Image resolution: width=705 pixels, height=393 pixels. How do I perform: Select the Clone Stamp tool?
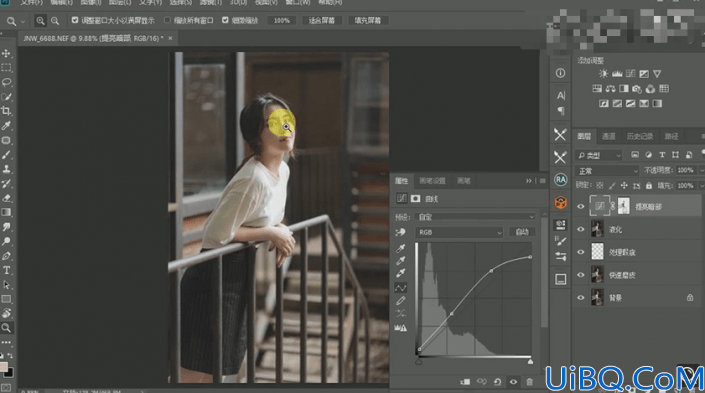coord(6,169)
